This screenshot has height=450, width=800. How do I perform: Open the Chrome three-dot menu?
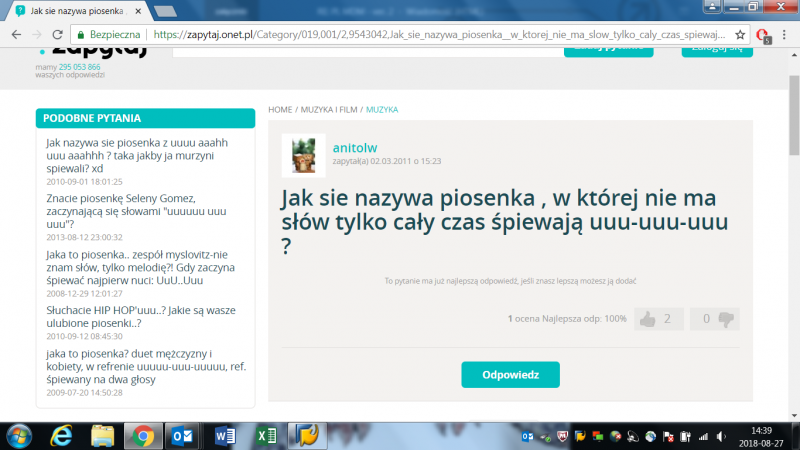click(786, 33)
